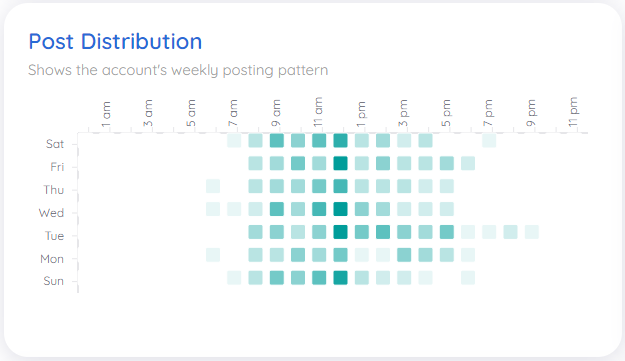
Task: Click the 9 pm axis label
Action: coord(531,113)
